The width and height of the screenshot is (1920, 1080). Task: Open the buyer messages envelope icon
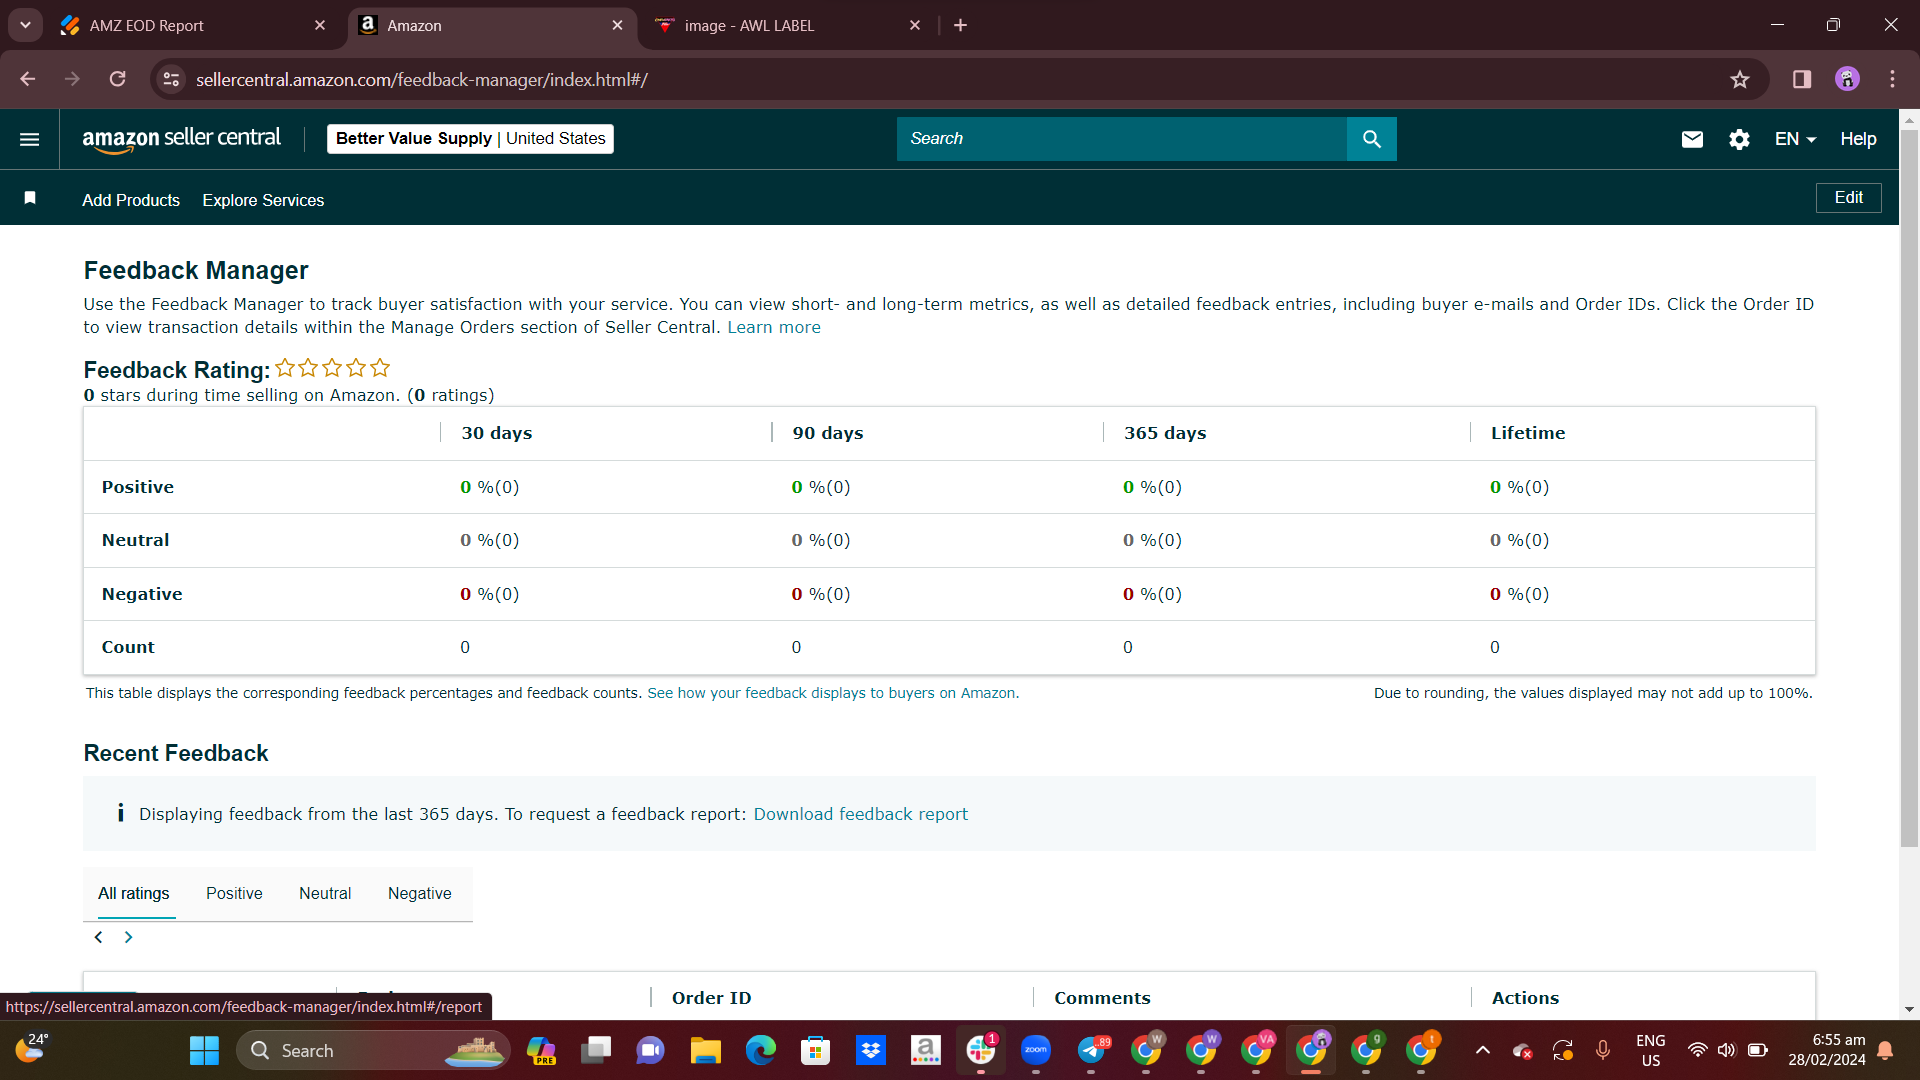click(x=1692, y=139)
